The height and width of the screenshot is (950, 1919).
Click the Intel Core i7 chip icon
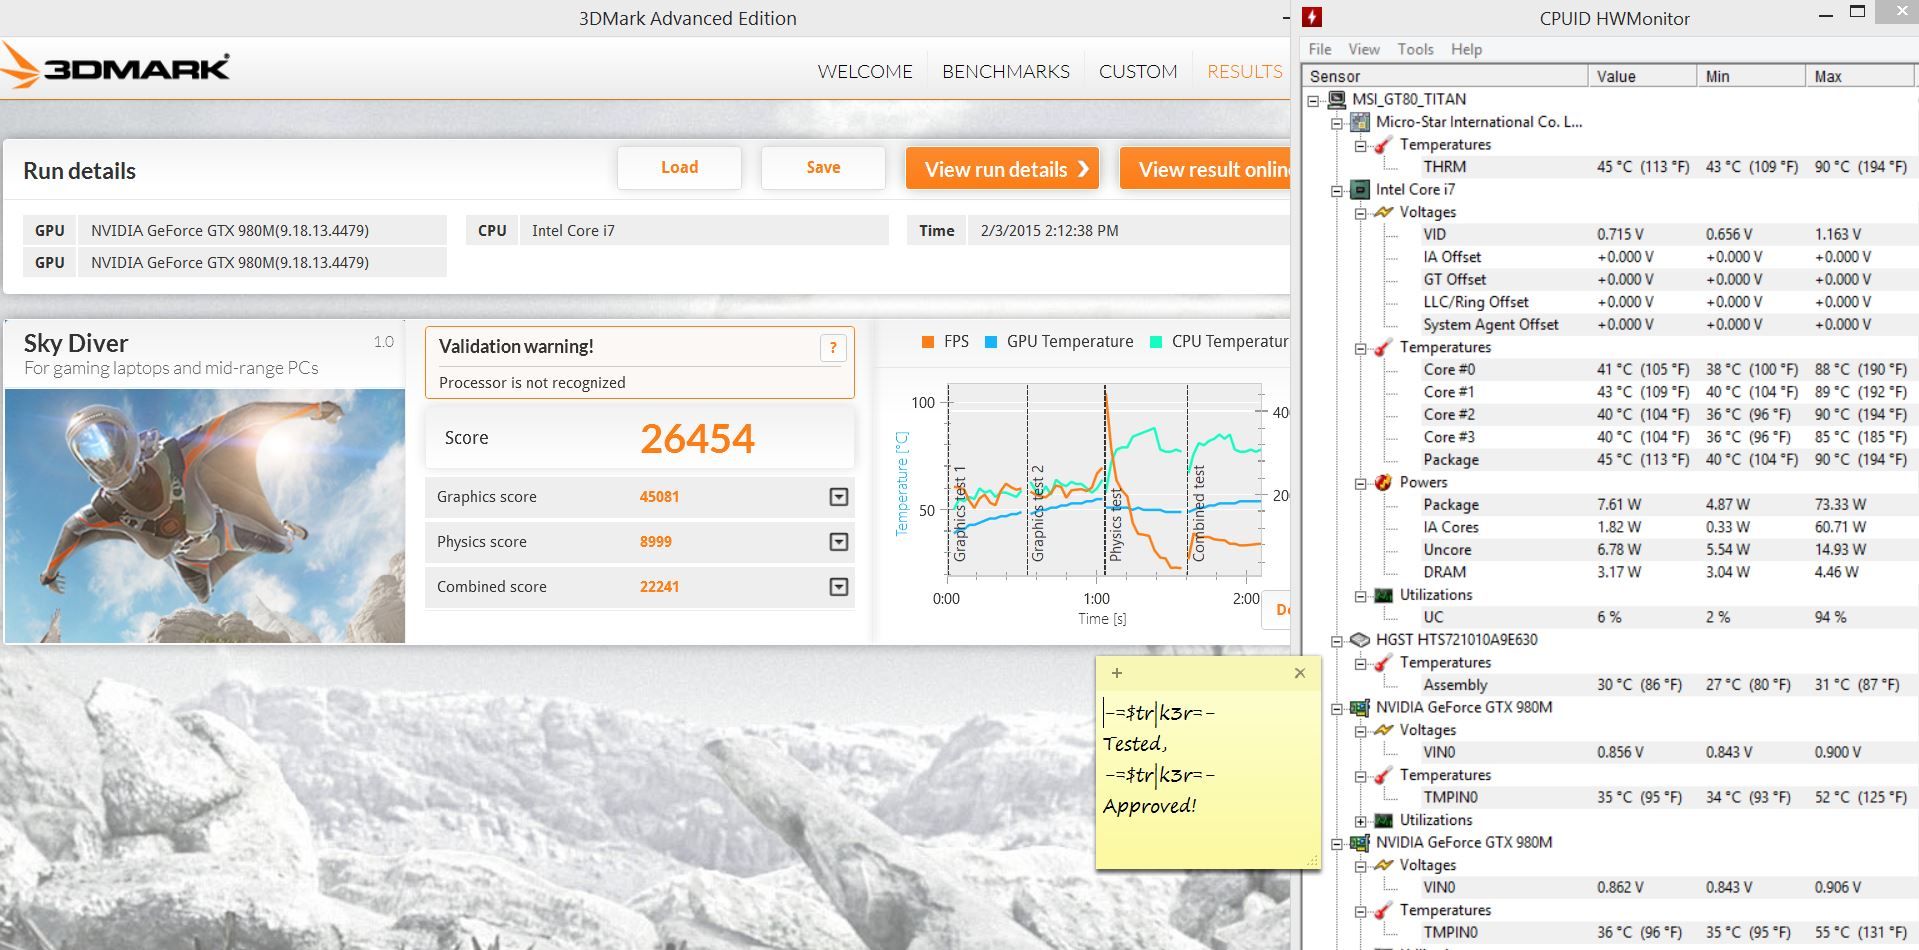1360,189
